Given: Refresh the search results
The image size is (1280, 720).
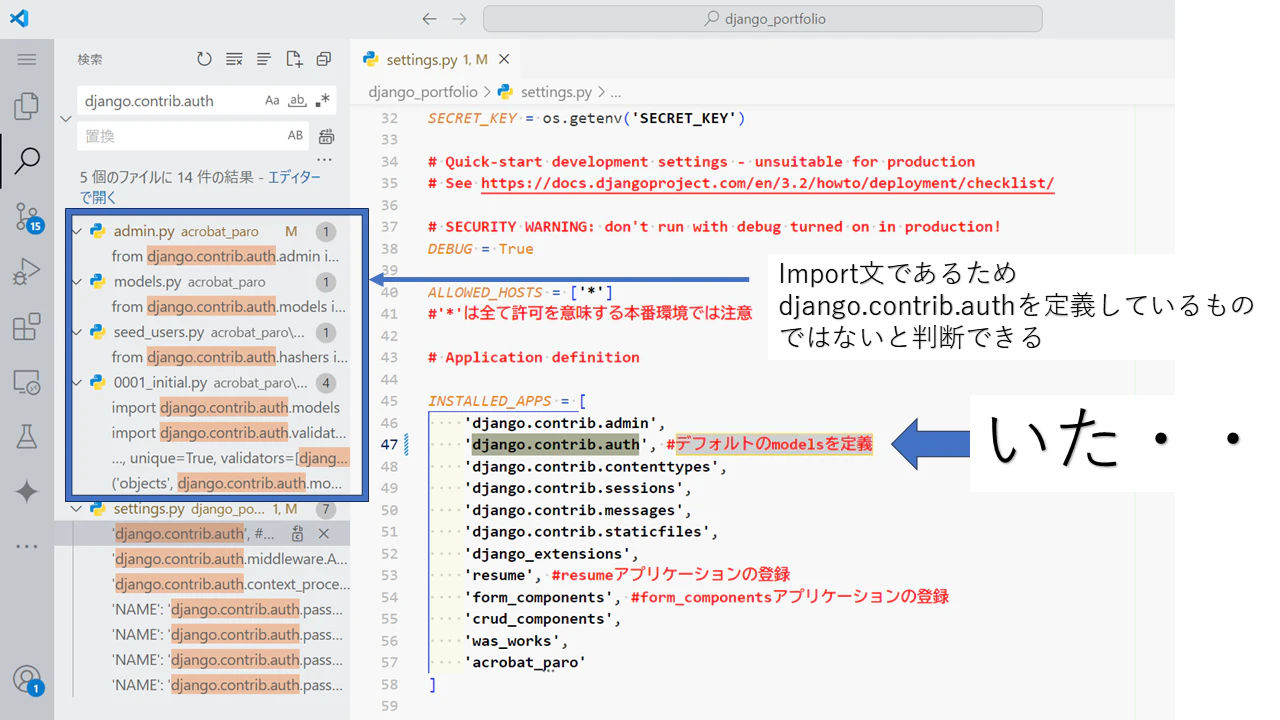Looking at the screenshot, I should (204, 59).
